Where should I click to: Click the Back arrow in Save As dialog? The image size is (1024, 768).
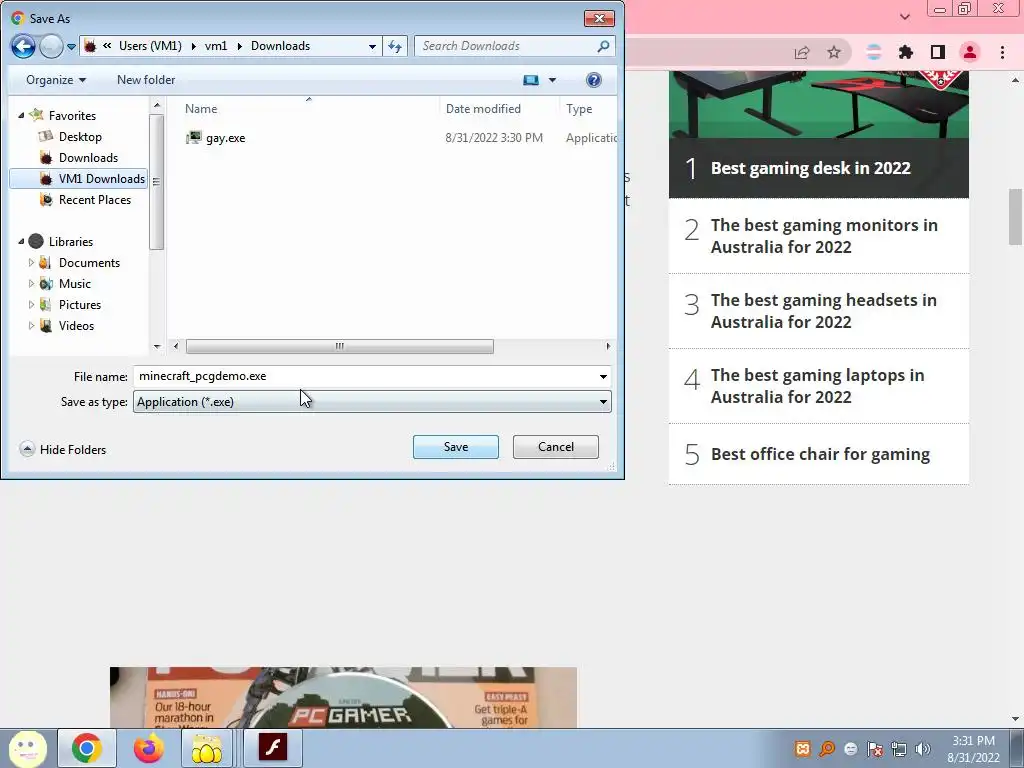pyautogui.click(x=23, y=46)
